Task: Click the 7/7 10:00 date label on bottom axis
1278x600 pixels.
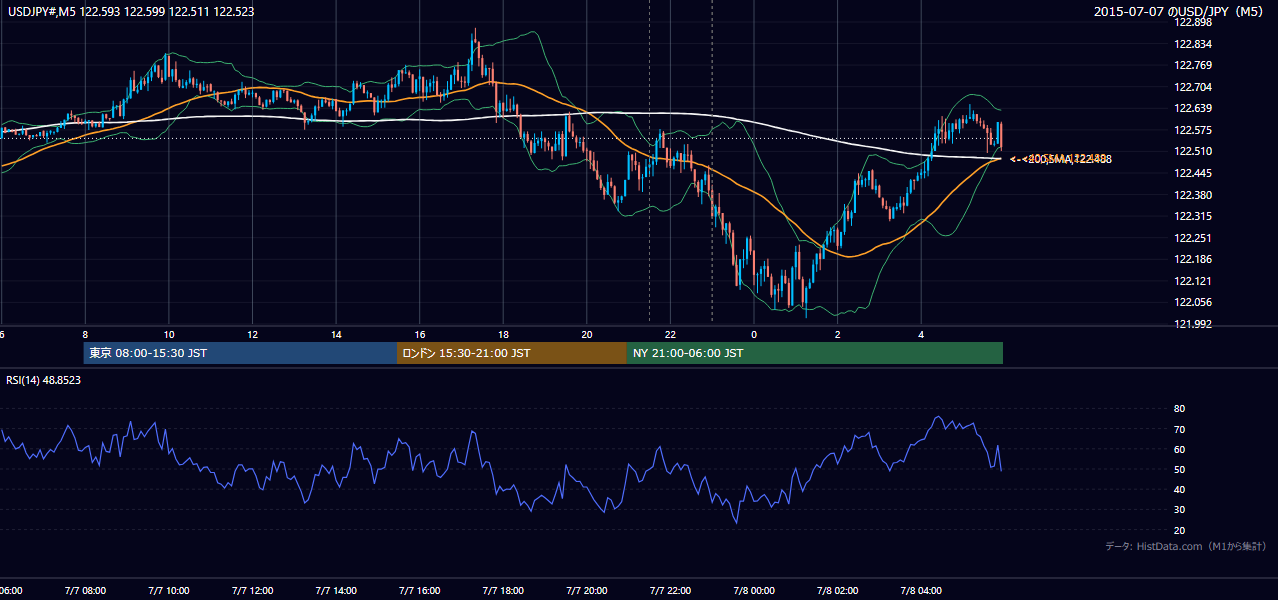Action: [x=169, y=590]
